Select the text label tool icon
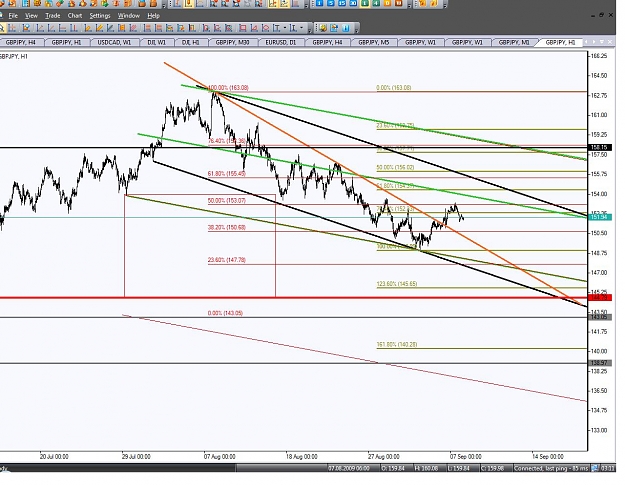 (276, 28)
